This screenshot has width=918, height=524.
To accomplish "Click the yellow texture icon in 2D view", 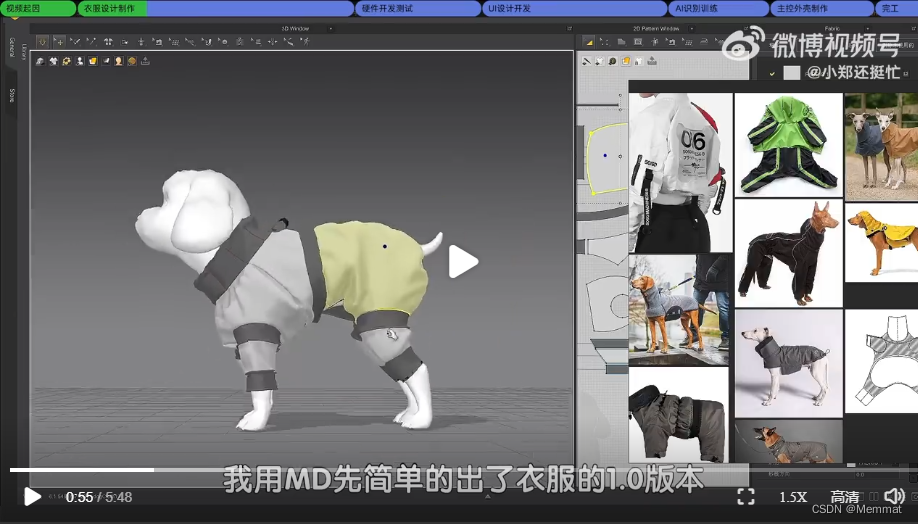I will 626,61.
